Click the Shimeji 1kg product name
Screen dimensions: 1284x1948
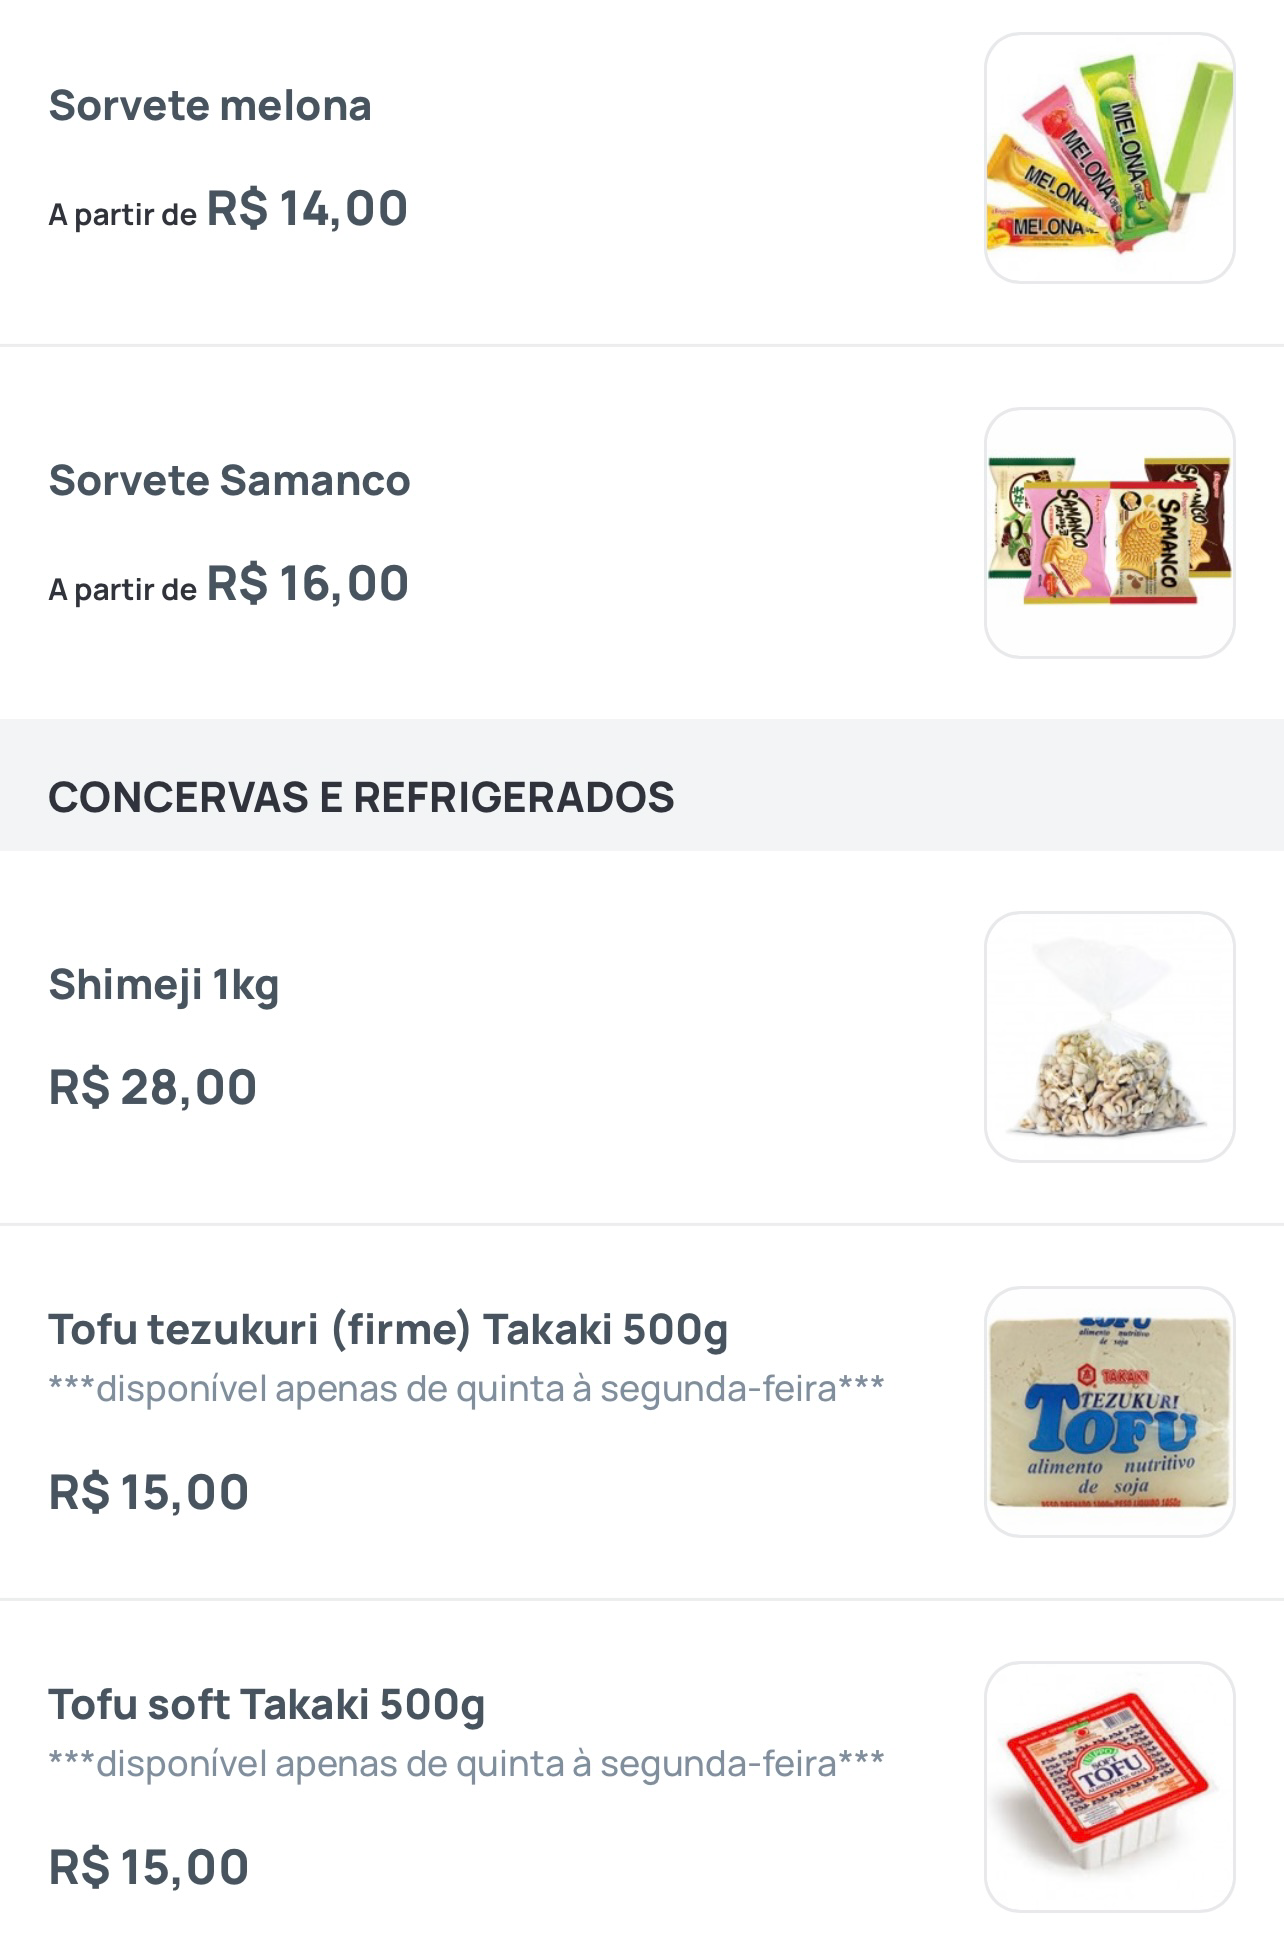(x=164, y=984)
